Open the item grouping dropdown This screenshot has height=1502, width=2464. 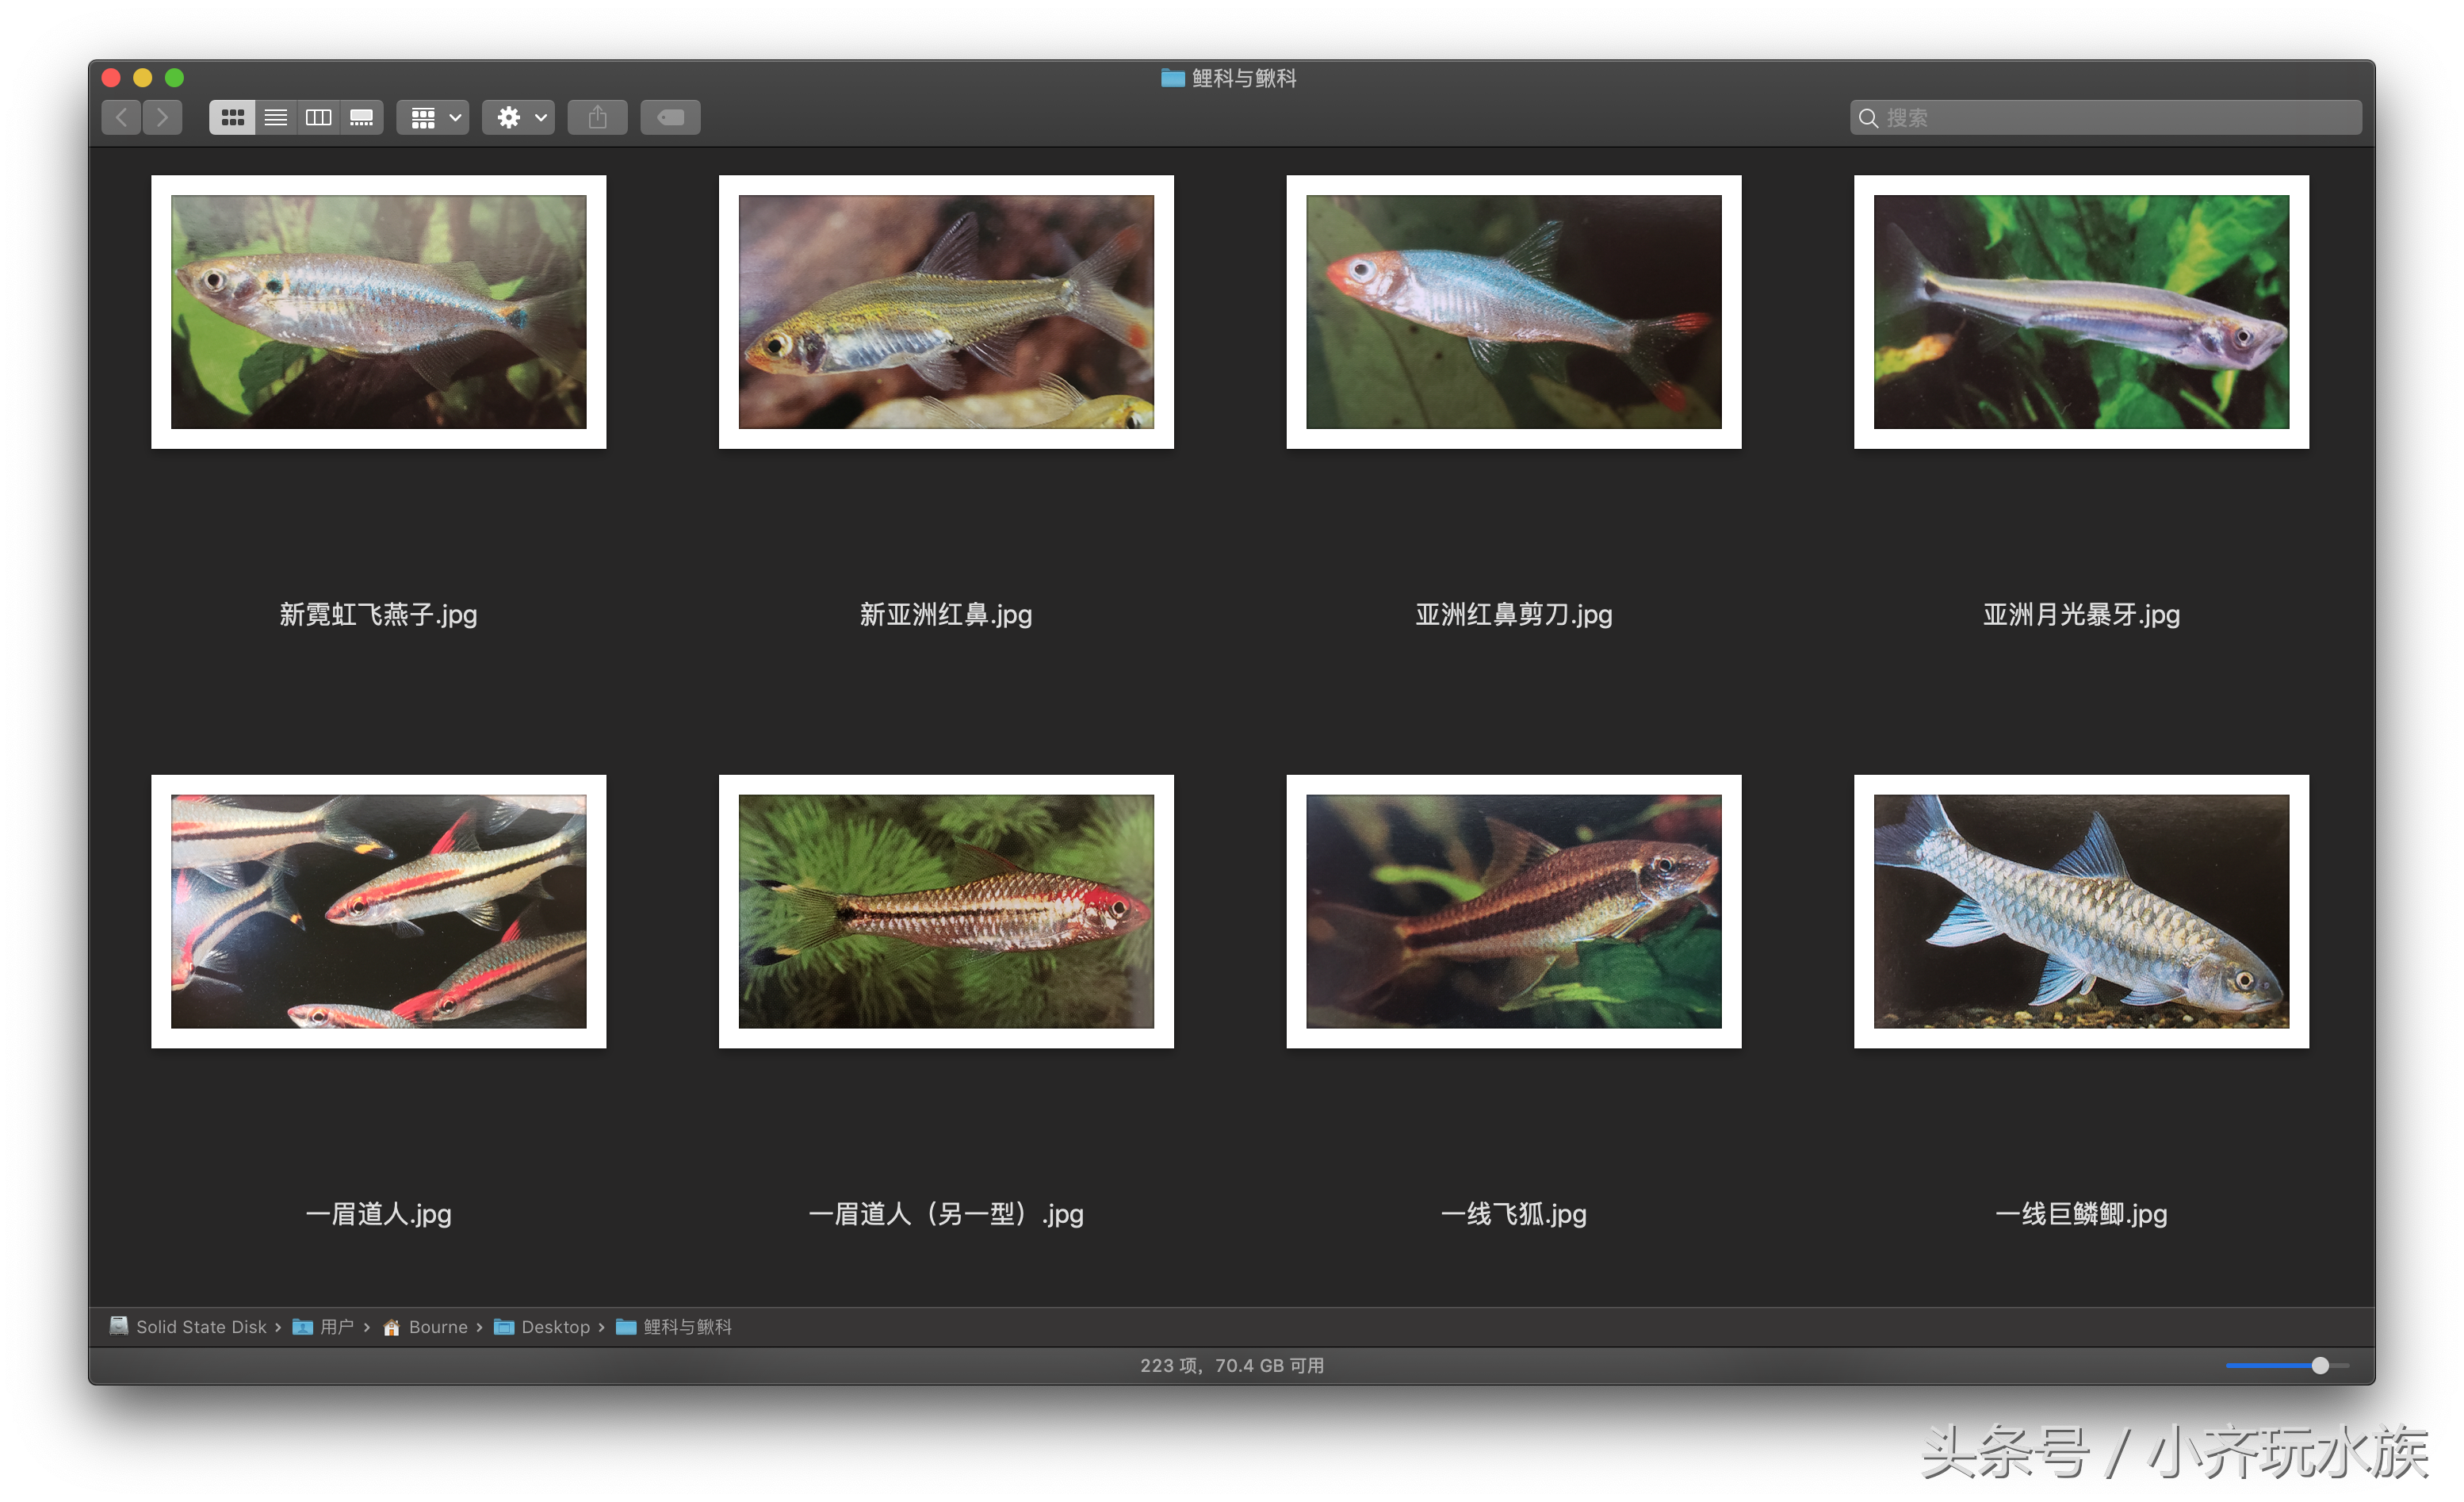coord(433,118)
